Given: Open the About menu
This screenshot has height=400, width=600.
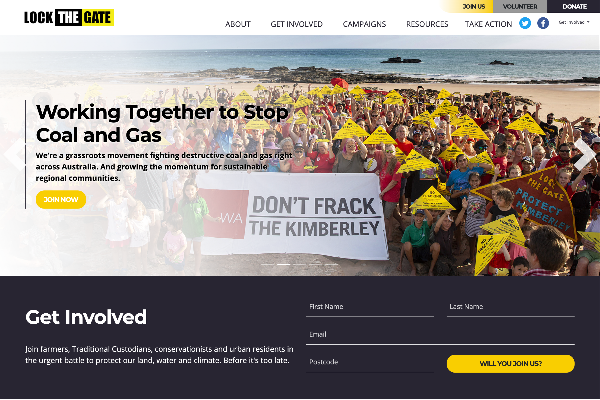Looking at the screenshot, I should click(x=238, y=24).
